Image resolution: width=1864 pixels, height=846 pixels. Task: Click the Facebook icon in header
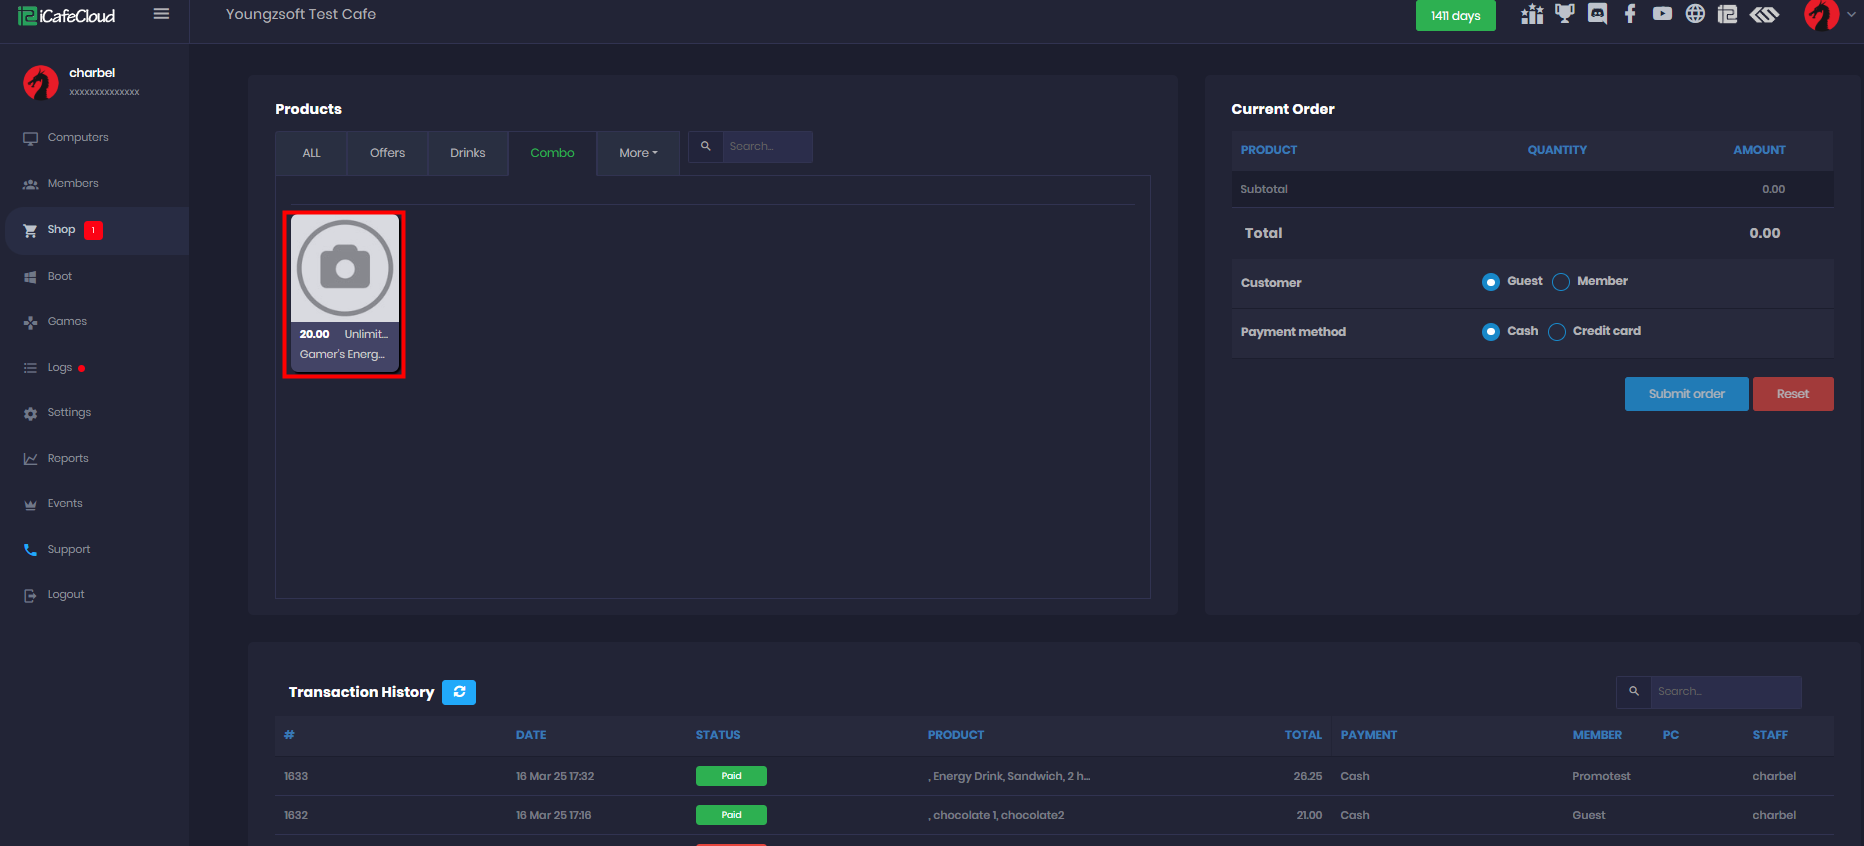pos(1630,14)
